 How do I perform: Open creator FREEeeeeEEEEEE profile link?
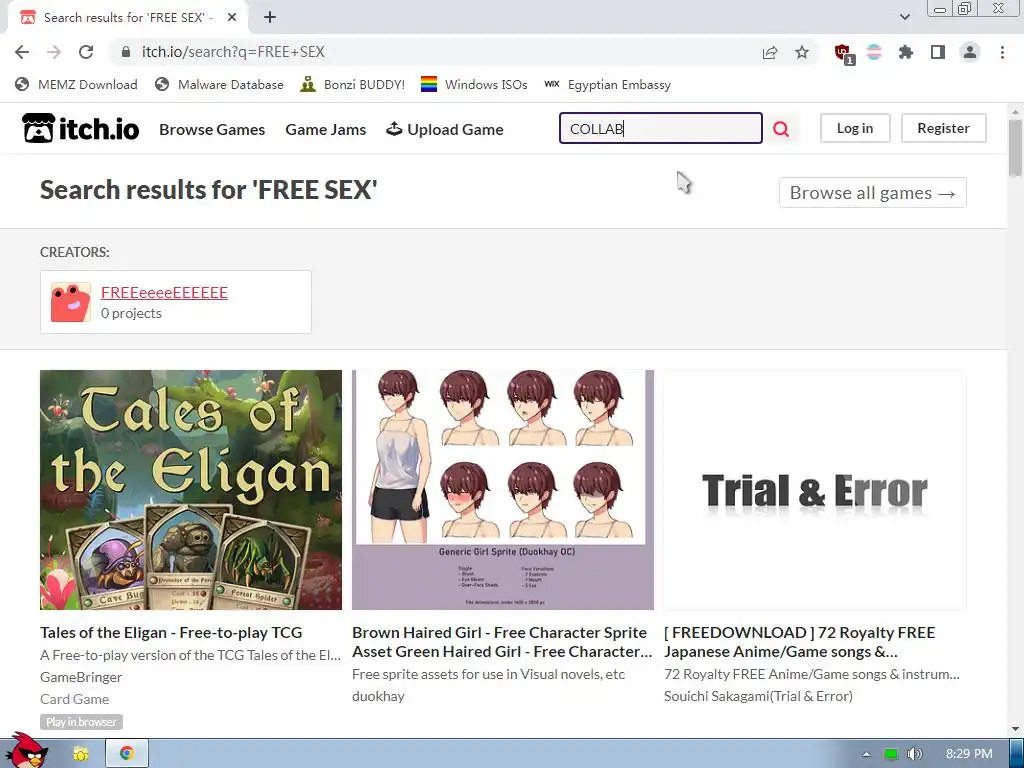tap(164, 293)
